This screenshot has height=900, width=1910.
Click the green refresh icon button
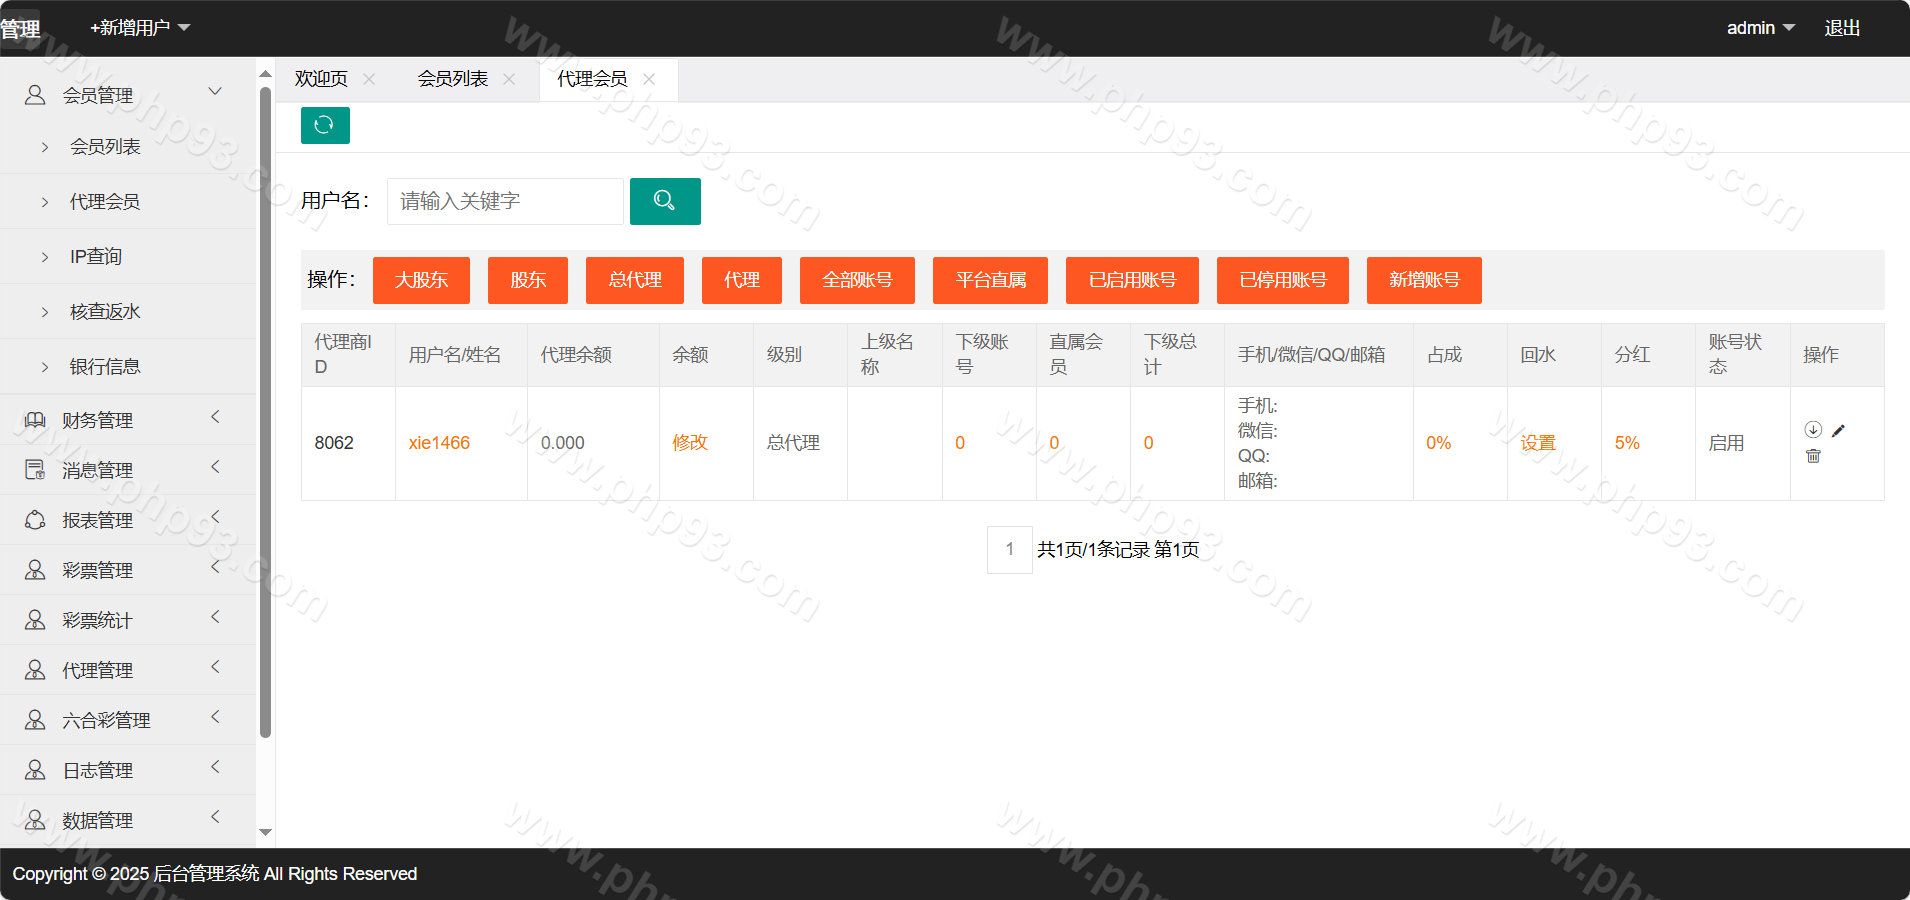(x=325, y=125)
